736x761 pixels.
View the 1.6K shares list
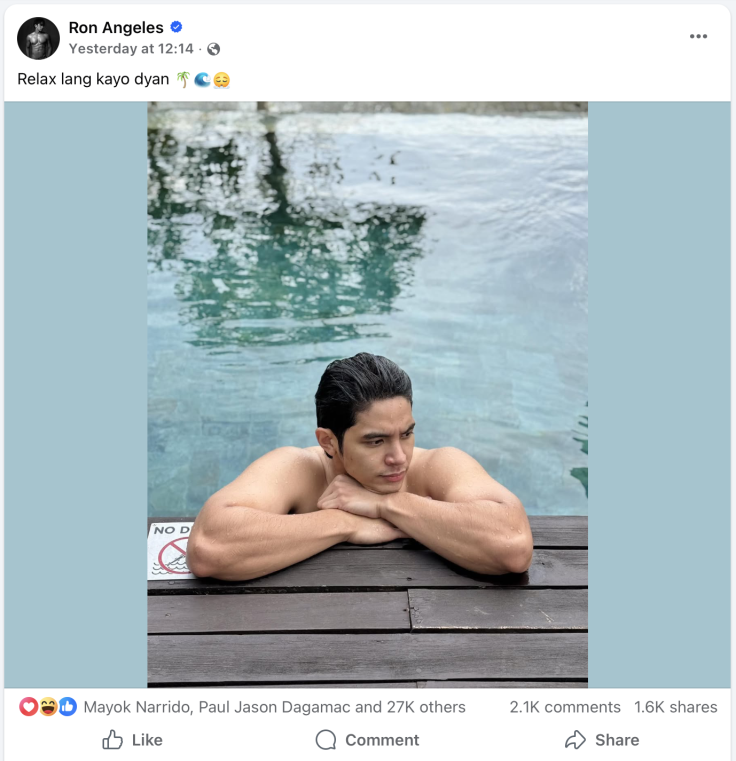coord(676,707)
